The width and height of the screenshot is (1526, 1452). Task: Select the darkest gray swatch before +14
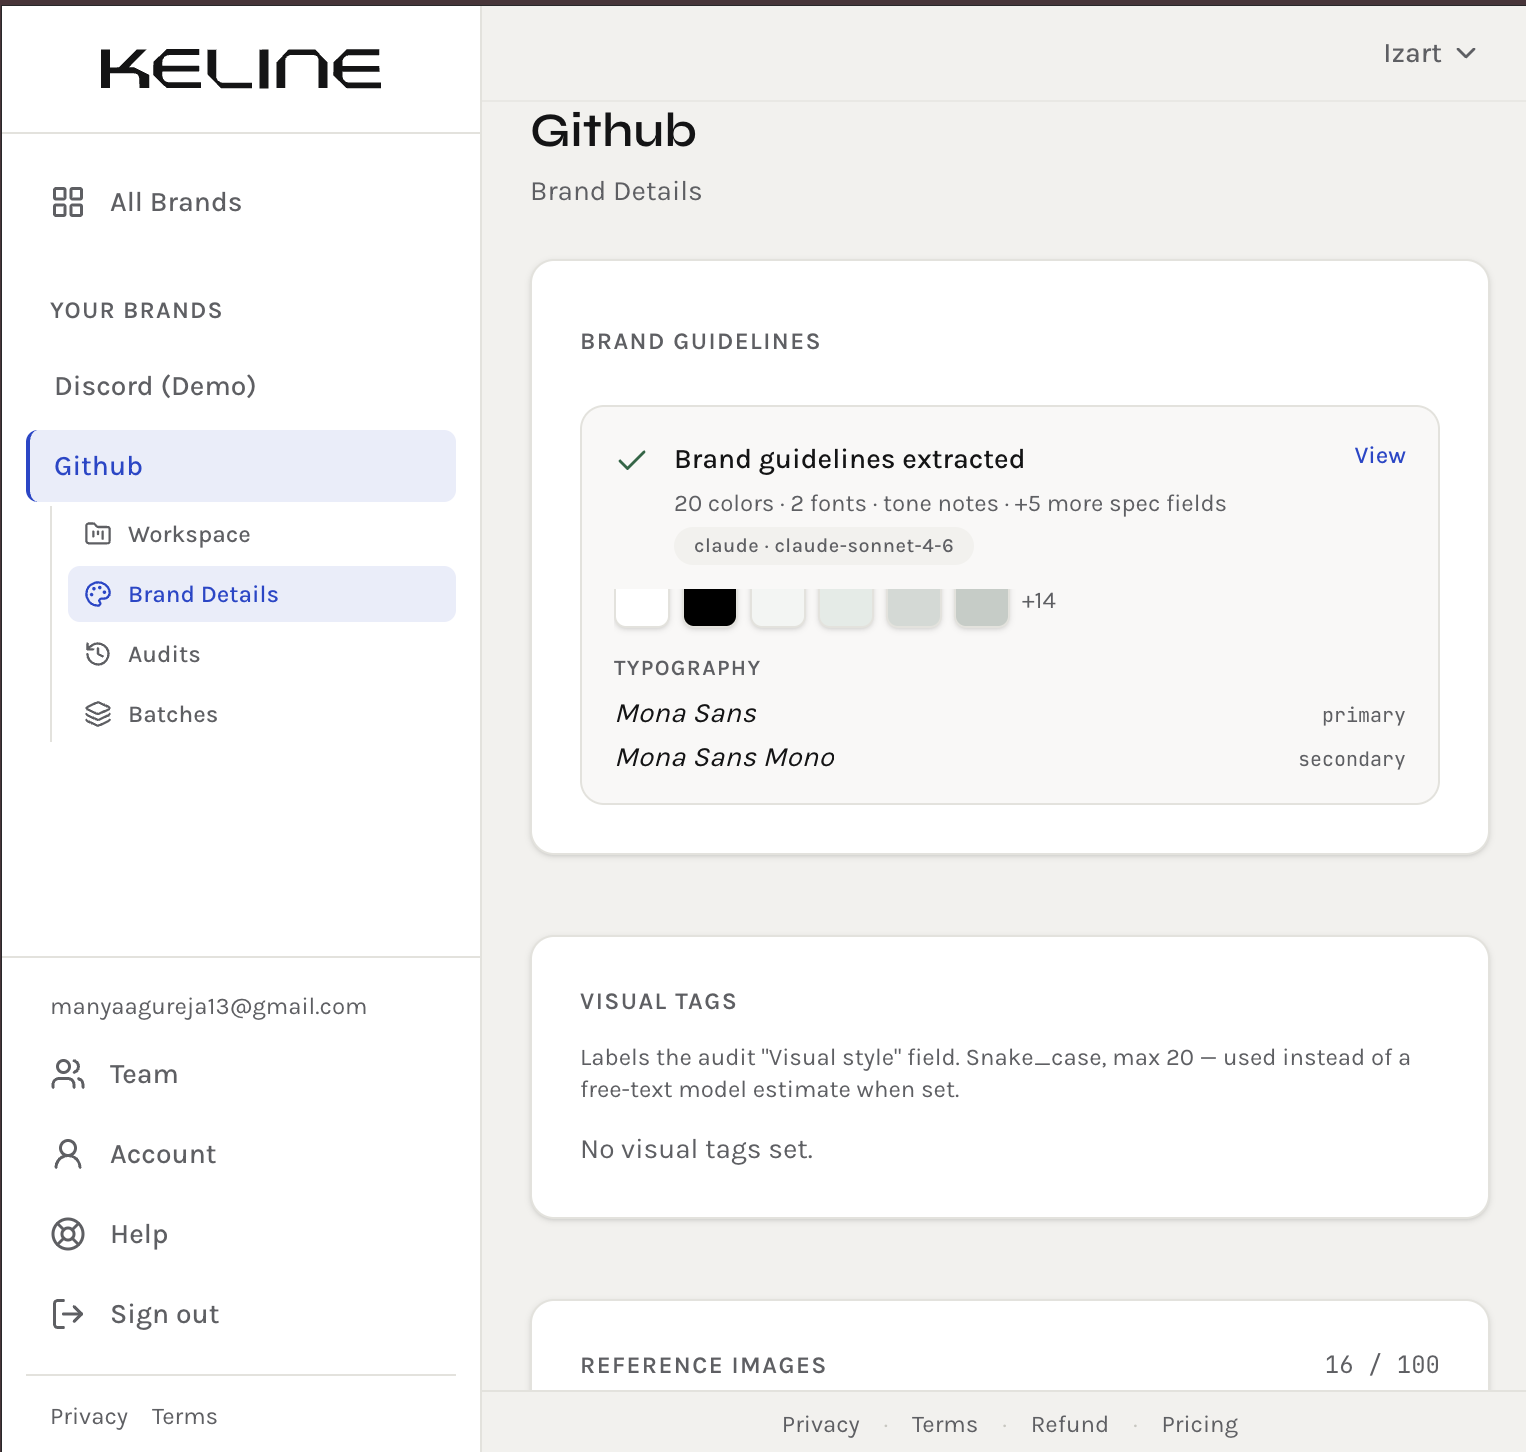pyautogui.click(x=982, y=607)
